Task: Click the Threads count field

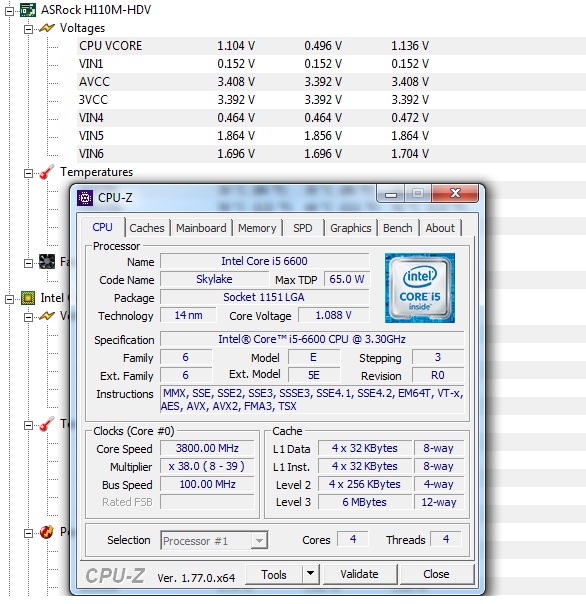Action: (446, 539)
